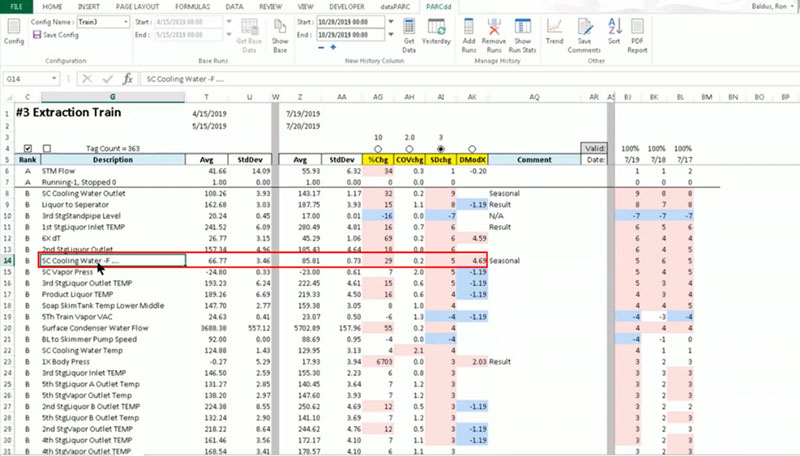Select column AQ header
The image size is (800, 456).
click(534, 97)
